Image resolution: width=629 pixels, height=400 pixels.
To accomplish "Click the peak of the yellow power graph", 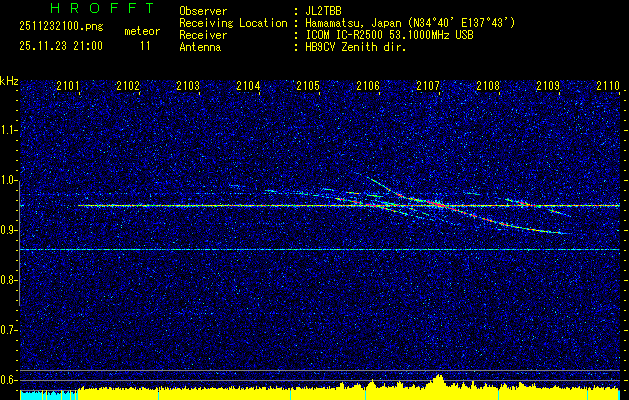I will 438,378.
